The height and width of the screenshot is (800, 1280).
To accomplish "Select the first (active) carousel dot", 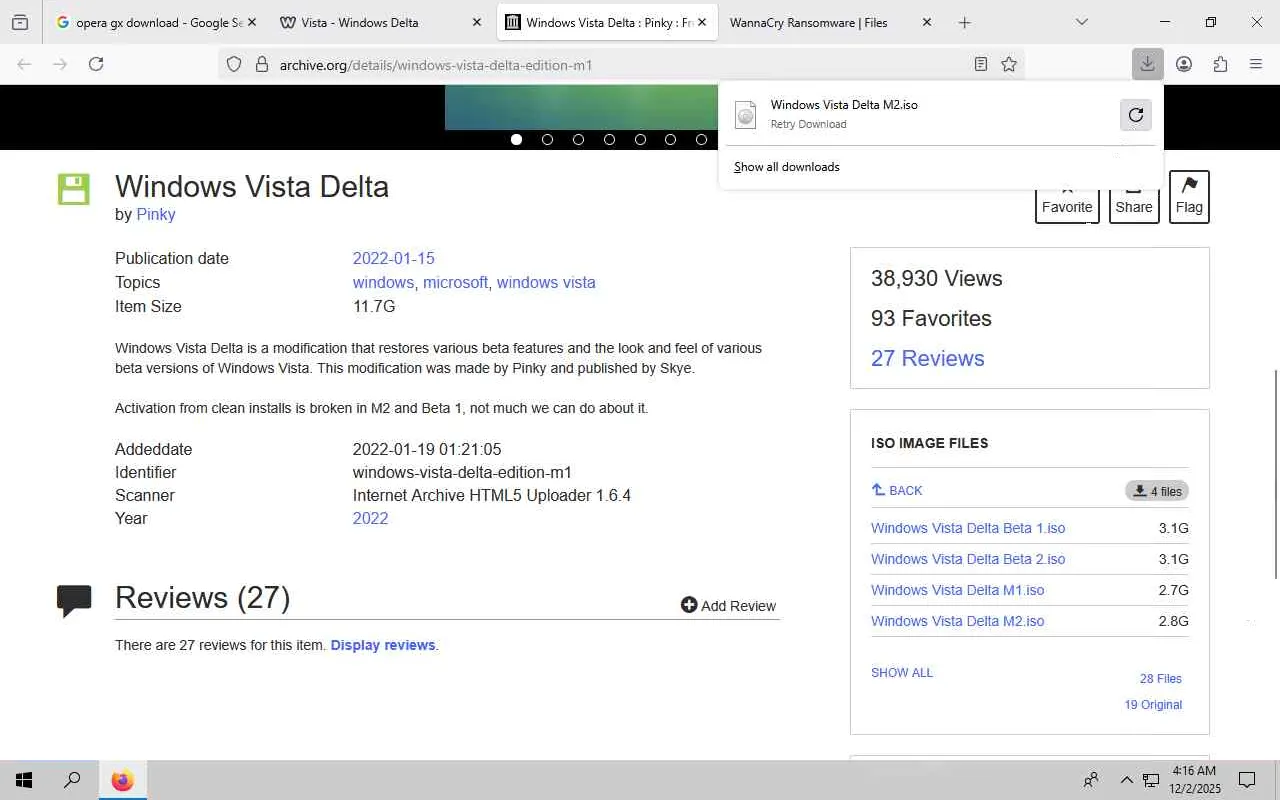I will (516, 139).
